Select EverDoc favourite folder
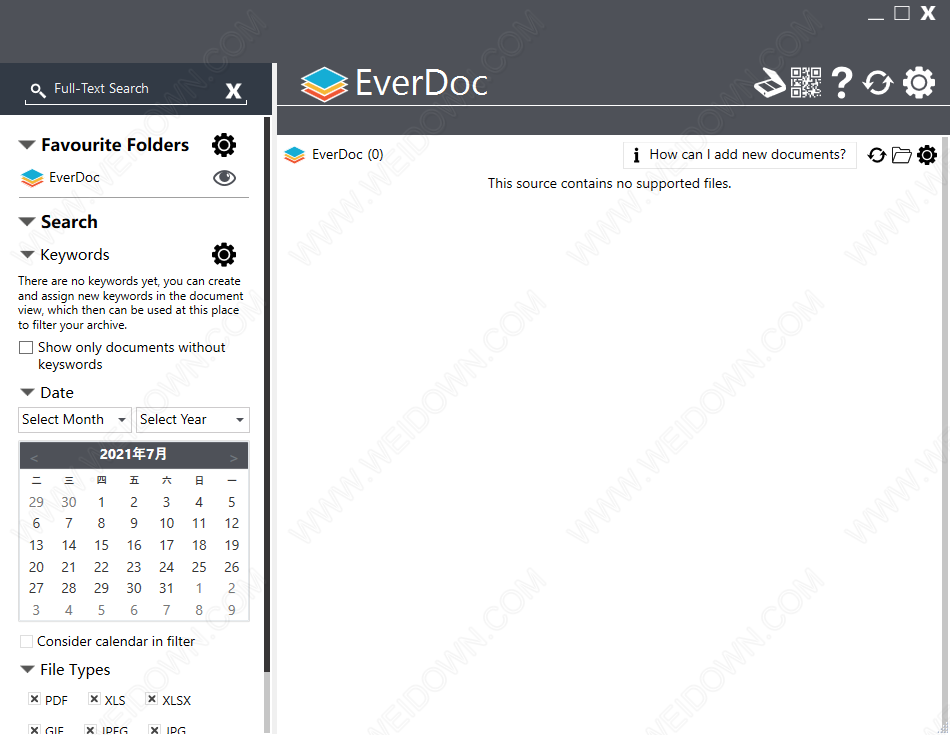950x735 pixels. pos(74,178)
